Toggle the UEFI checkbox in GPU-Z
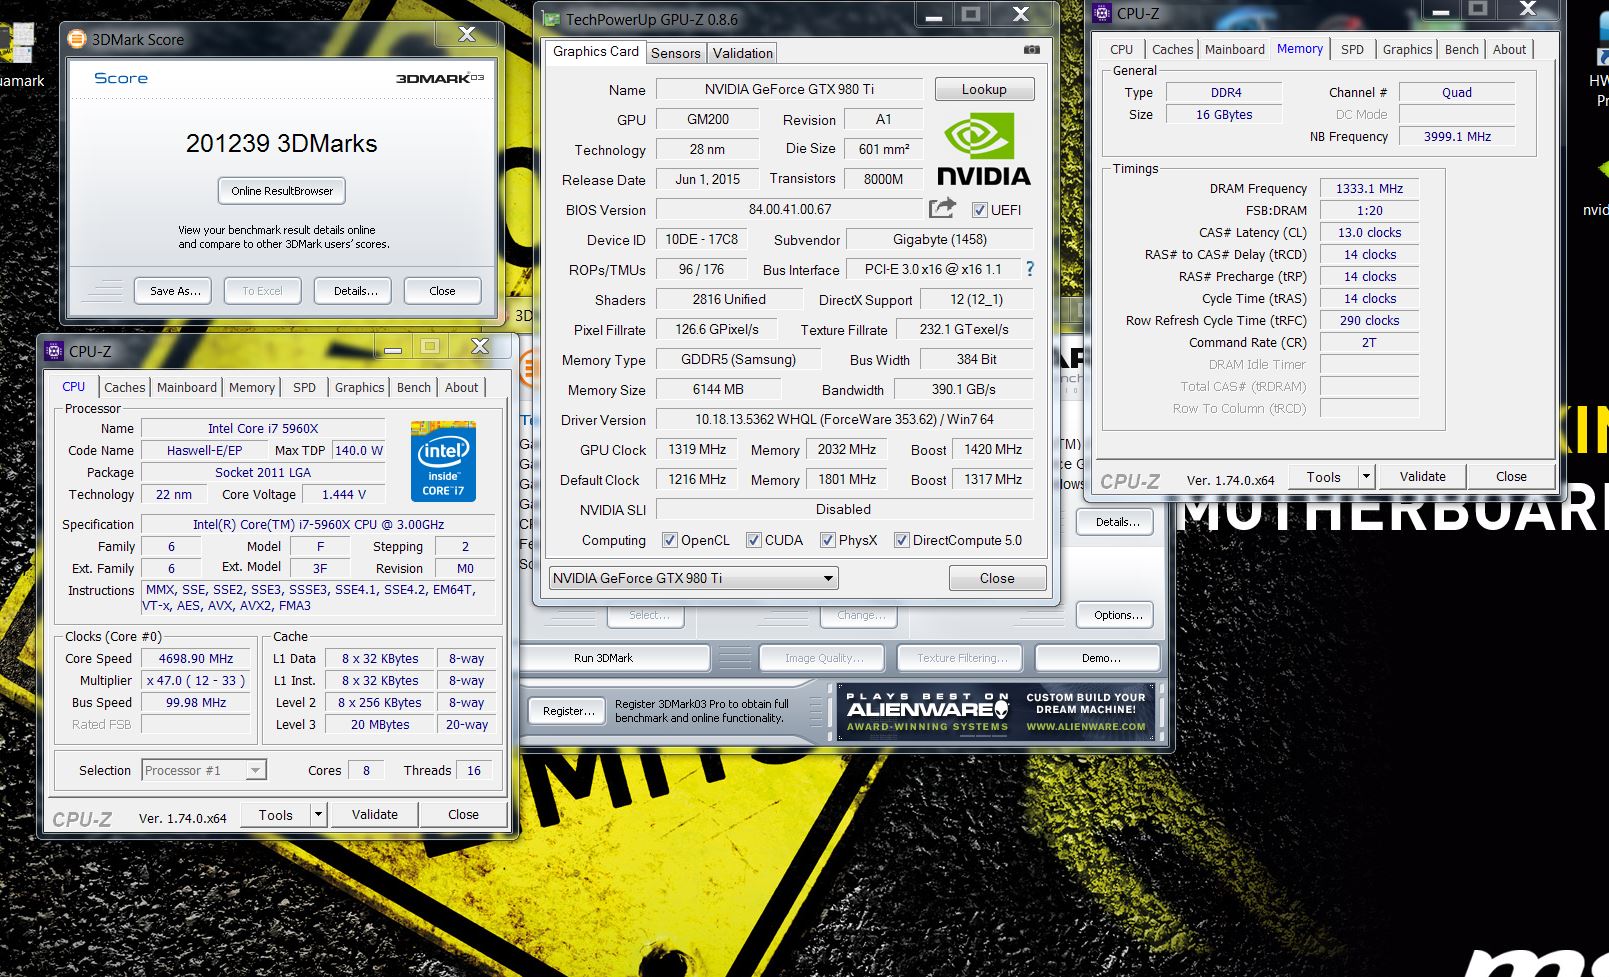Viewport: 1609px width, 977px height. [x=980, y=210]
